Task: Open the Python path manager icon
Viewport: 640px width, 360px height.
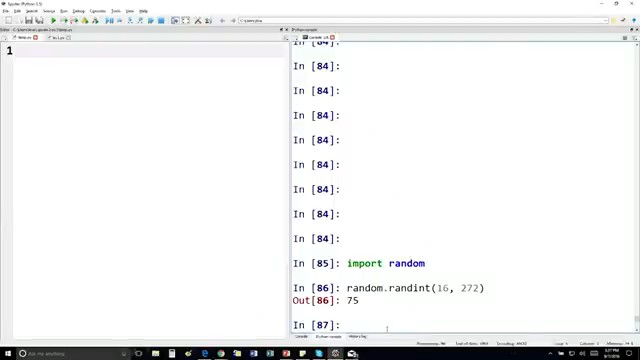Action: pyautogui.click(x=208, y=20)
